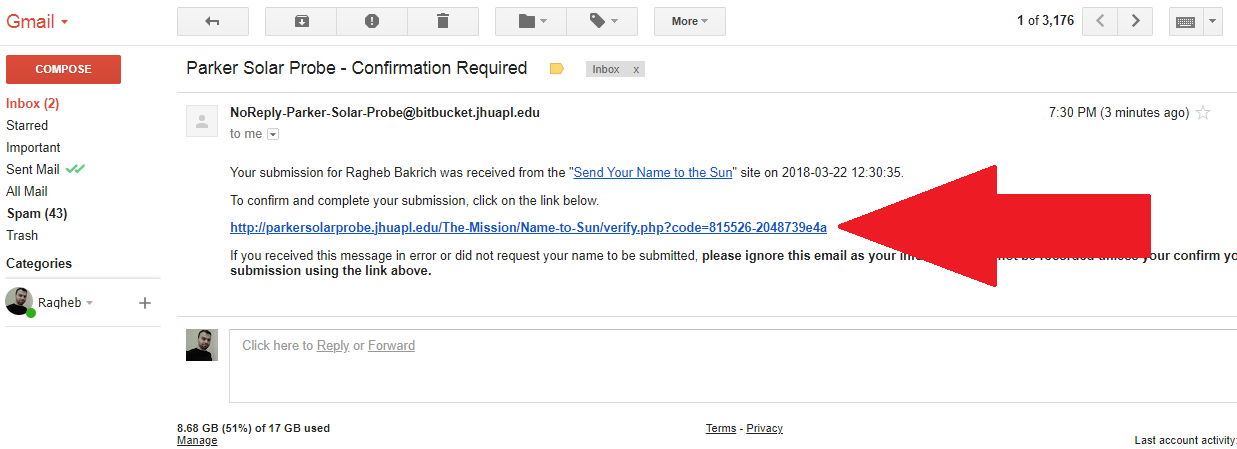Viewport: 1237px width, 449px height.
Task: Open the Labels tag dropdown
Action: (x=601, y=21)
